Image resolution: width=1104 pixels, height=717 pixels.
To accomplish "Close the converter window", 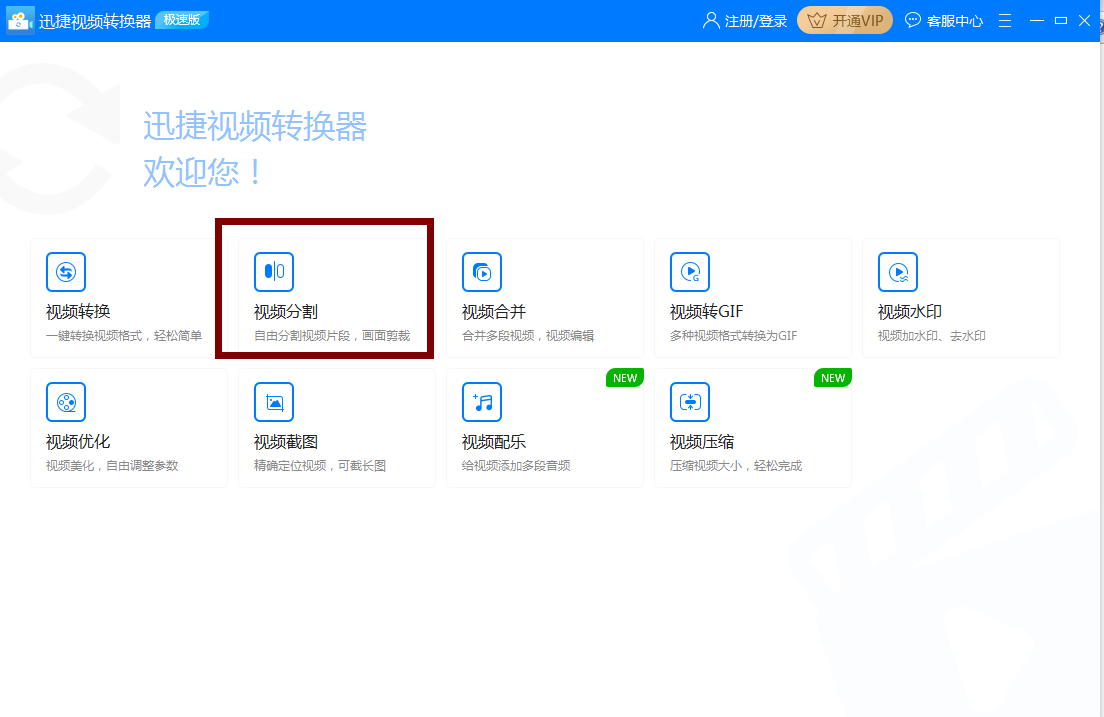I will tap(1085, 20).
